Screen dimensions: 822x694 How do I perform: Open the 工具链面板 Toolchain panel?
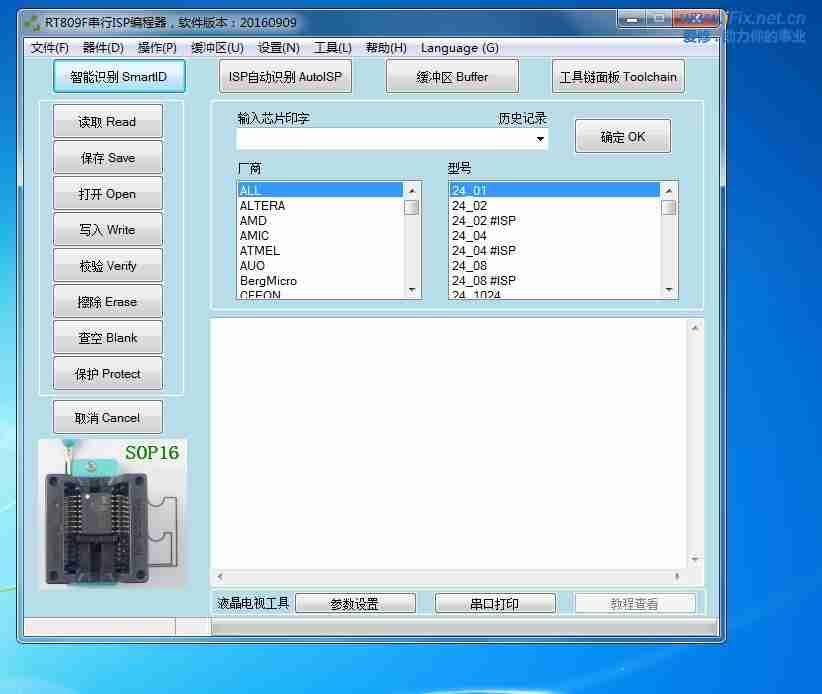pyautogui.click(x=617, y=75)
